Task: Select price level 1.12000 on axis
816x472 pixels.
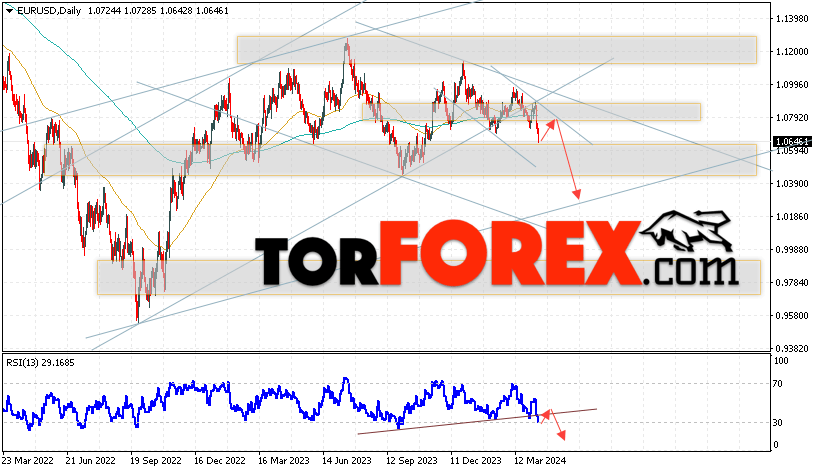Action: [792, 52]
